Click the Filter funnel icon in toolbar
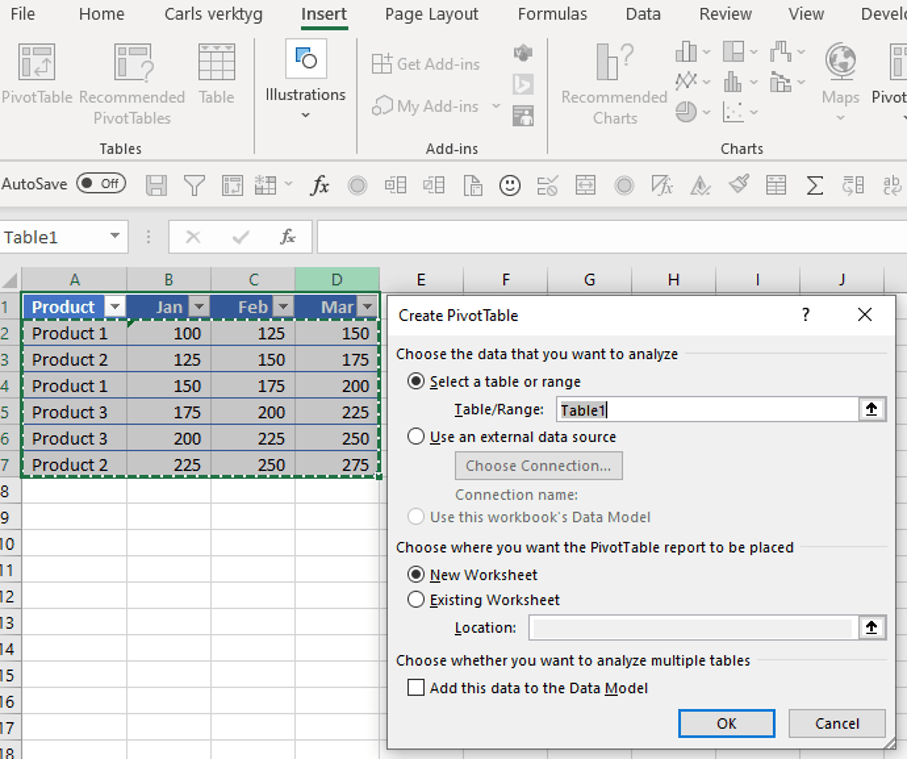Viewport: 908px width, 760px height. tap(194, 185)
